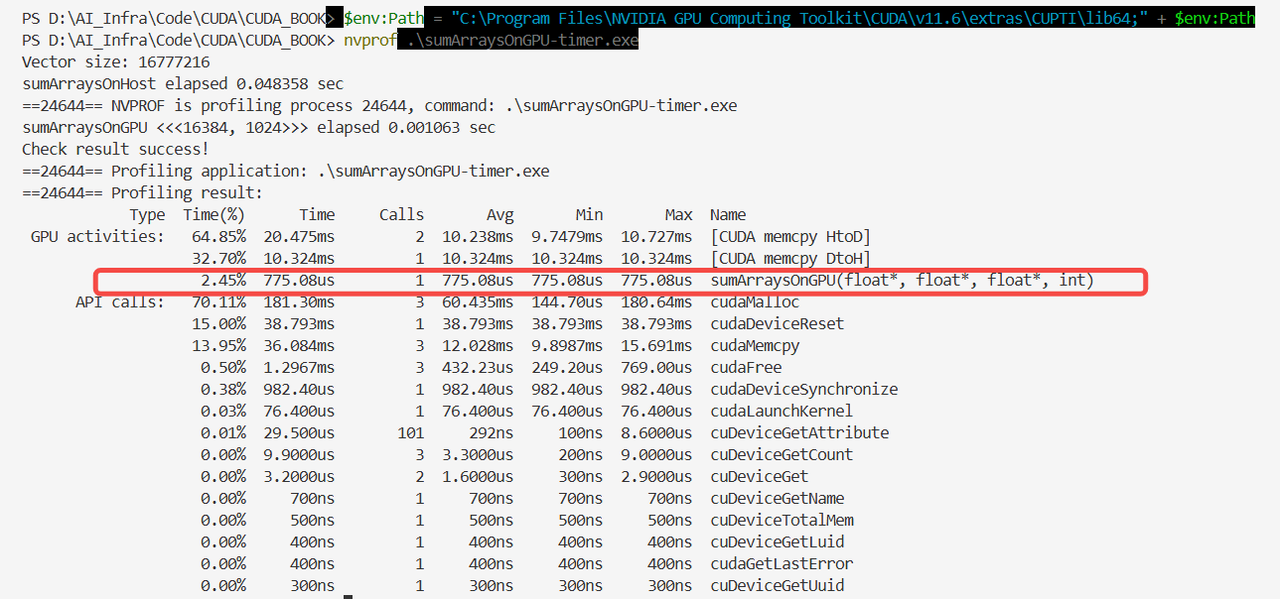Image resolution: width=1280 pixels, height=599 pixels.
Task: Click the 'Calls' column header
Action: 402,215
